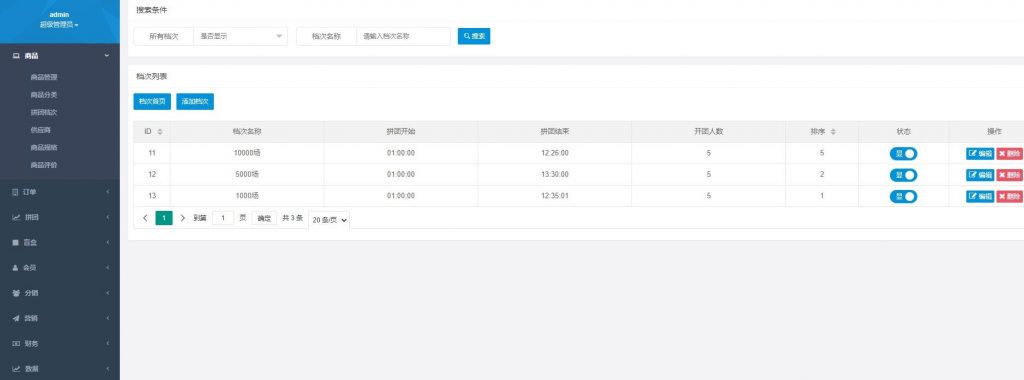Image resolution: width=1024 pixels, height=380 pixels.
Task: Click the 1000场 name cell
Action: point(248,196)
